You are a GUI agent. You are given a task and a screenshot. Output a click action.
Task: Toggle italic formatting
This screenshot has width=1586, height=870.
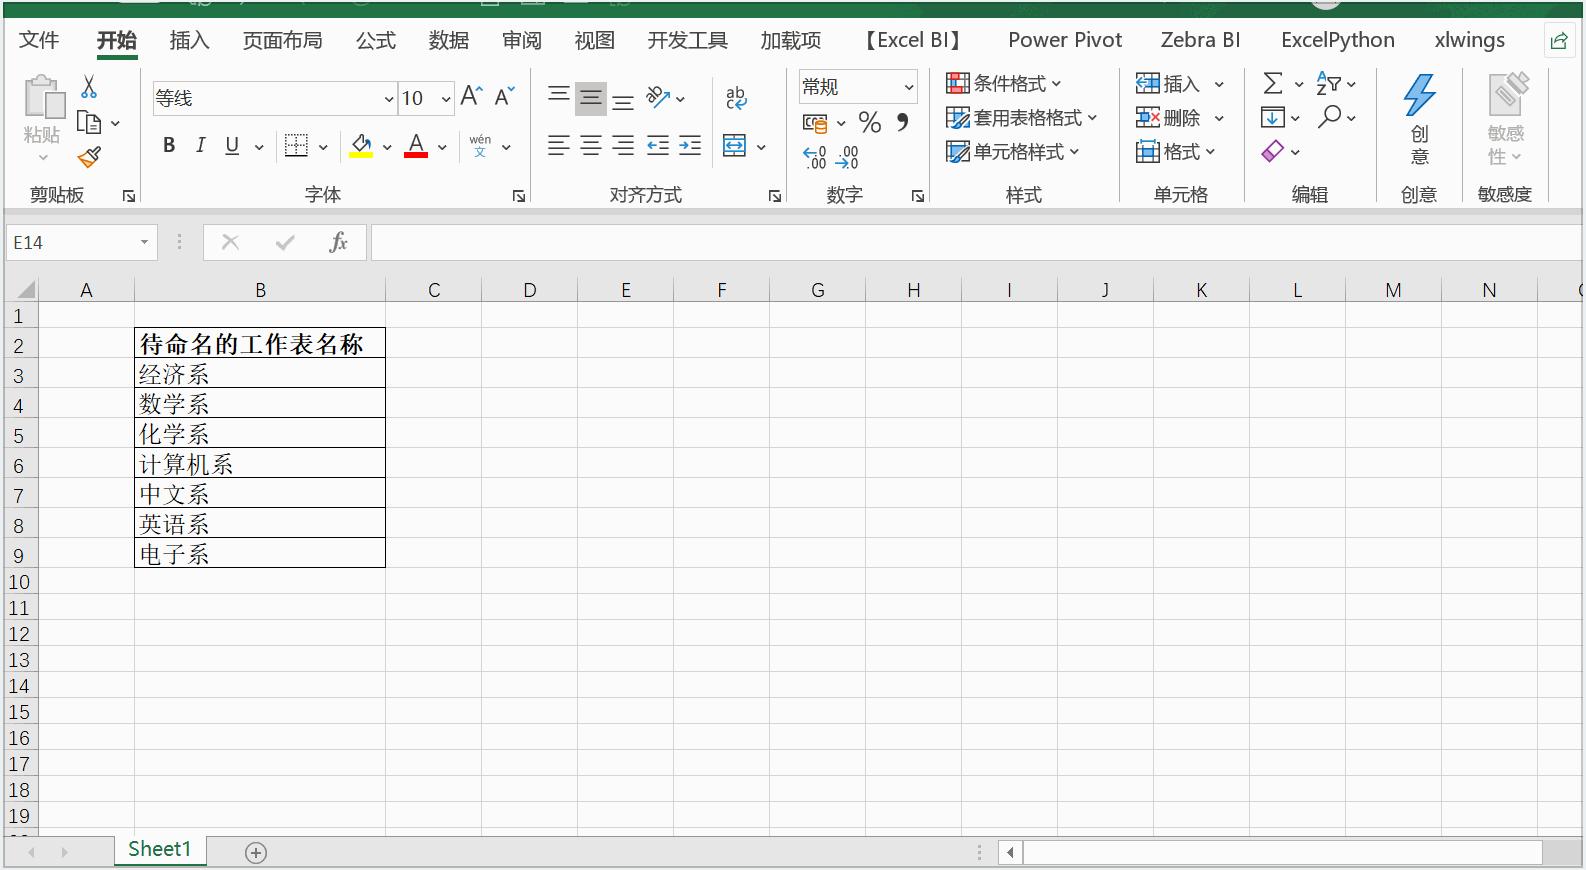[x=200, y=146]
